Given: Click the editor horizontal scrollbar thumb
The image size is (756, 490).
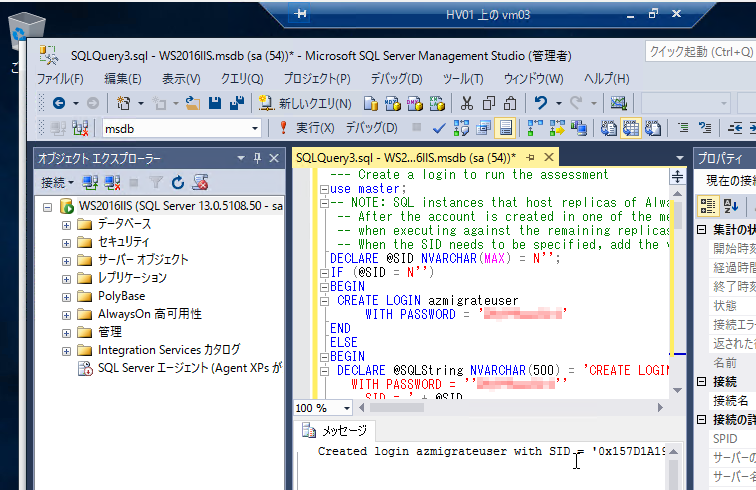Looking at the screenshot, I should [x=397, y=408].
